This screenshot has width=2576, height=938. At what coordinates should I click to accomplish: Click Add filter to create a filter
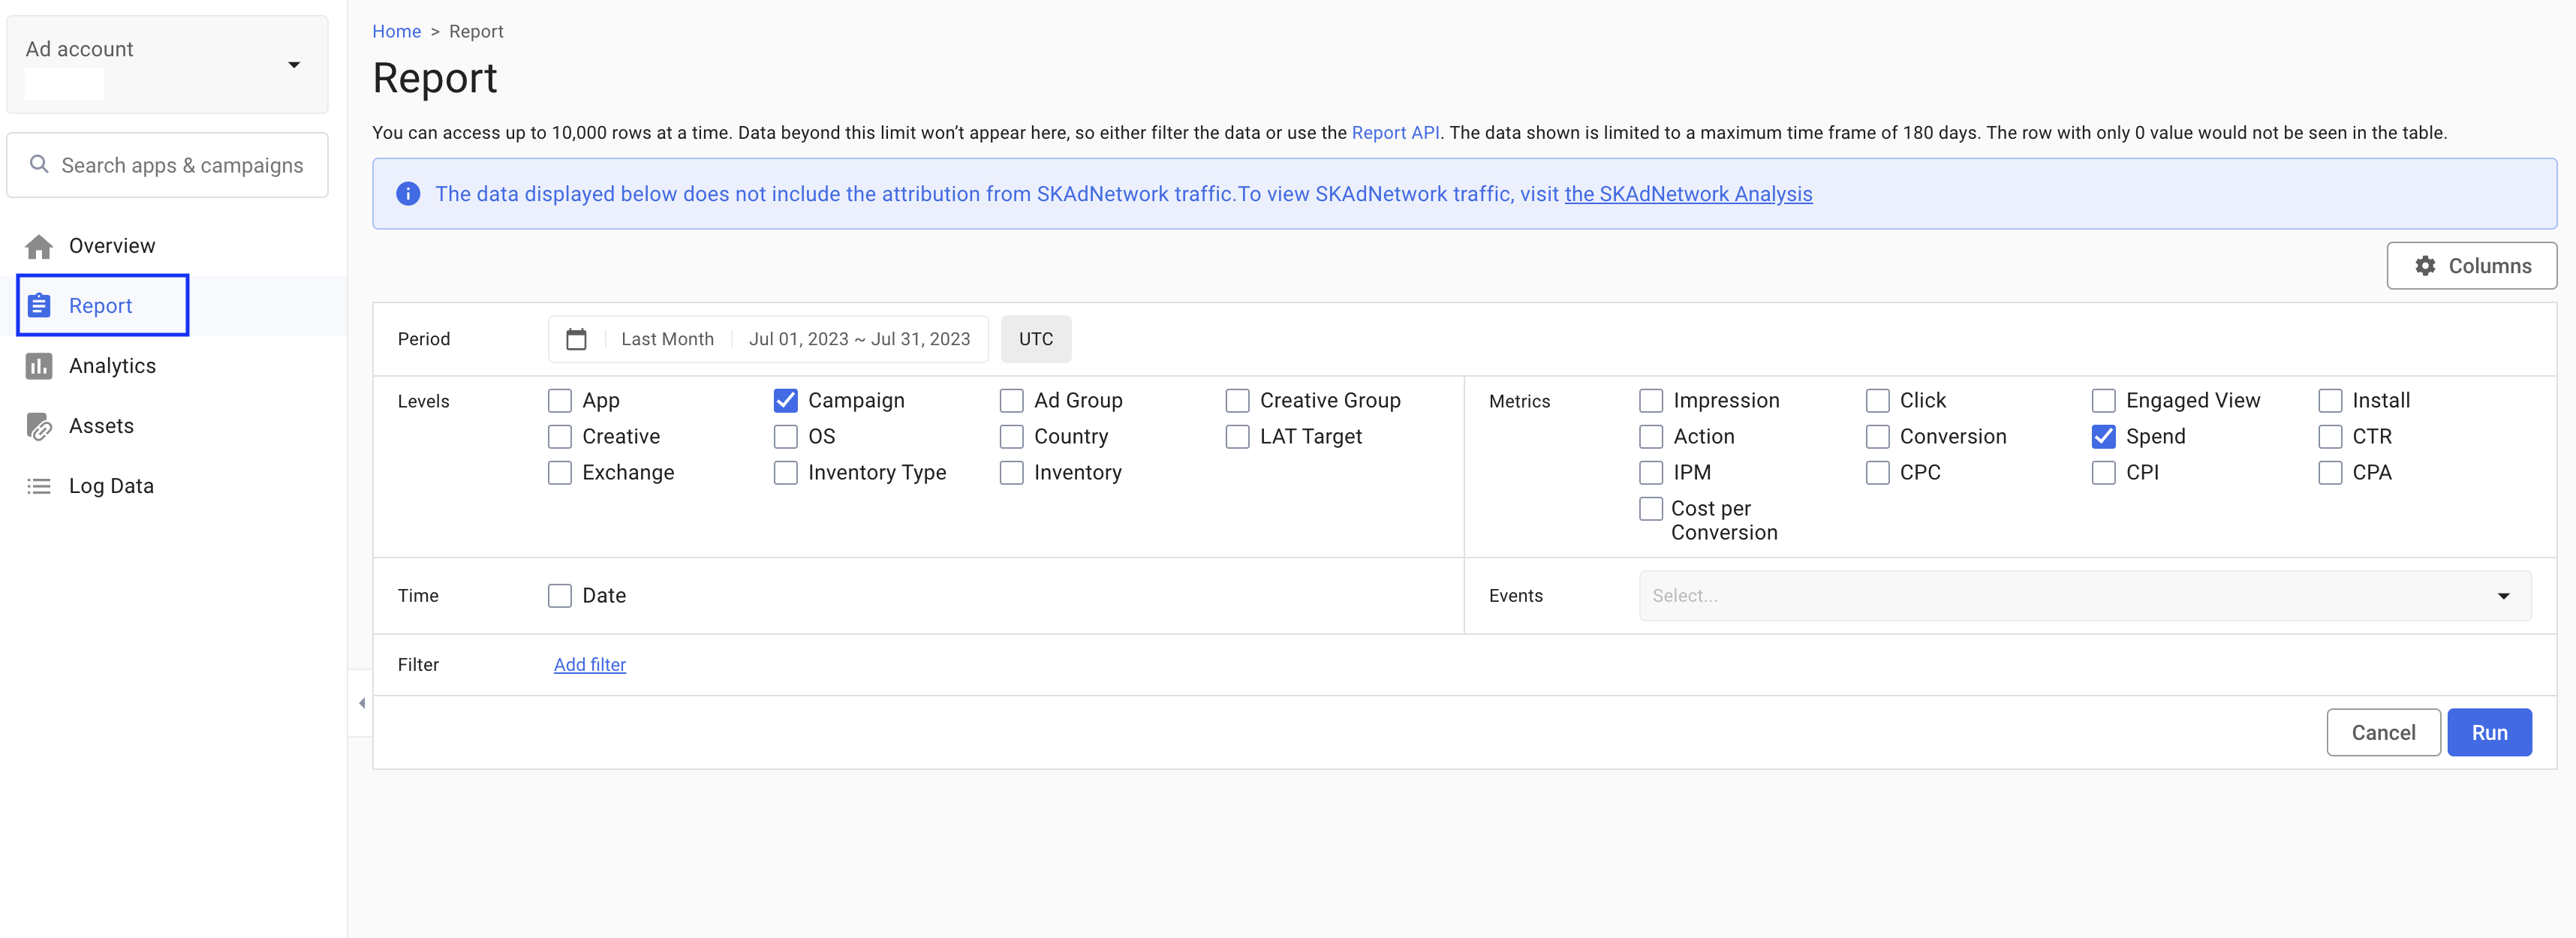click(589, 664)
